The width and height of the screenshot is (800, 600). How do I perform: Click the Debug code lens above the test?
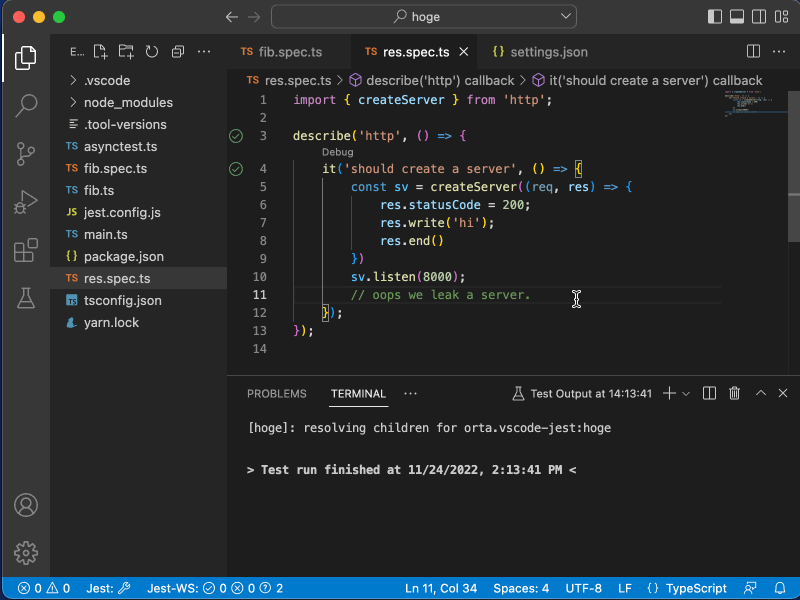(337, 151)
